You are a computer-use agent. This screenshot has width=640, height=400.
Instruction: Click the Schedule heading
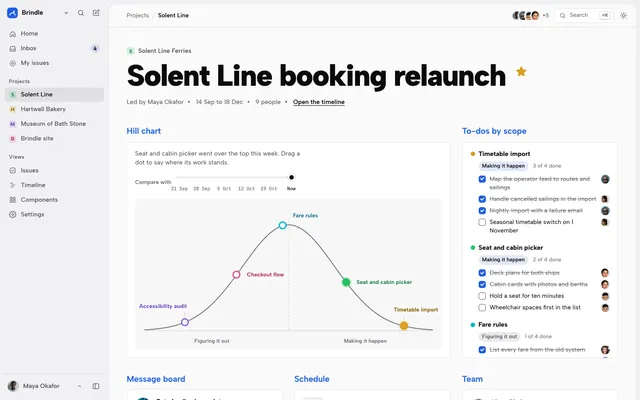[312, 379]
